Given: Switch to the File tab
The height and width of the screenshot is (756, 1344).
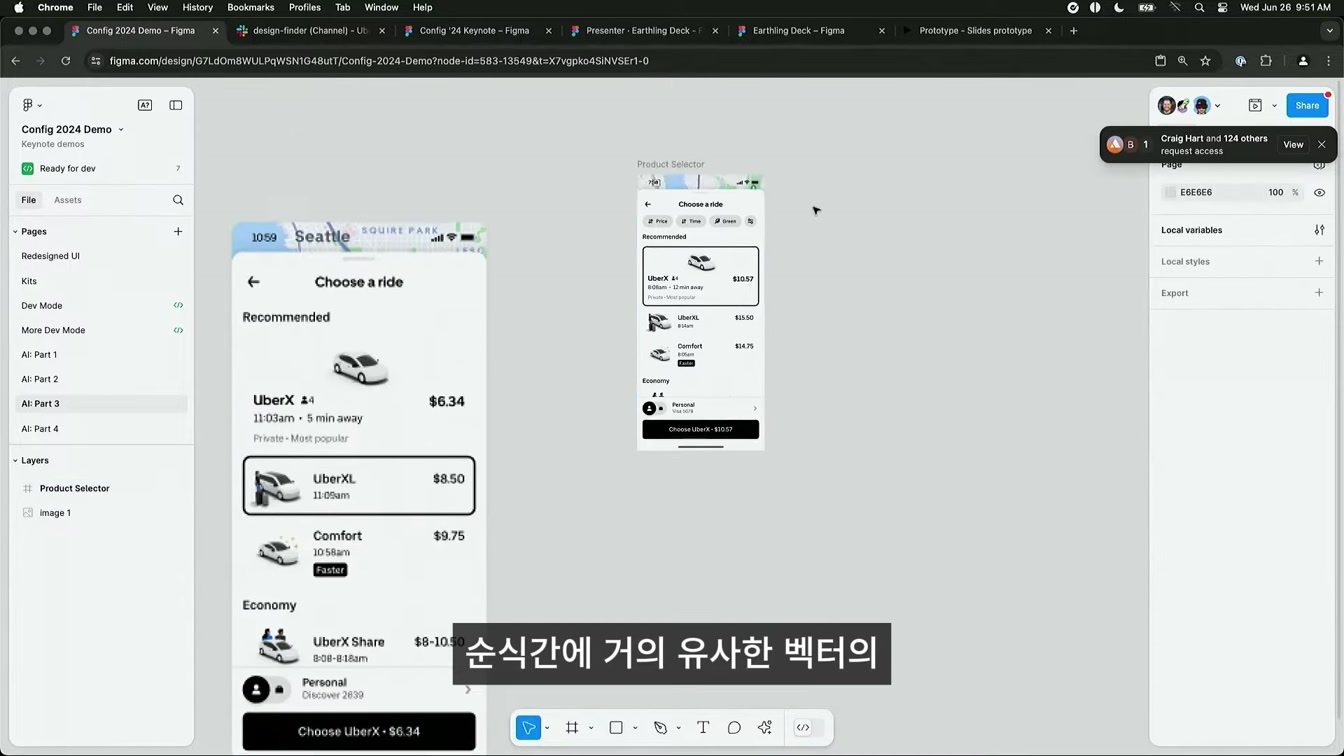Looking at the screenshot, I should pos(29,200).
